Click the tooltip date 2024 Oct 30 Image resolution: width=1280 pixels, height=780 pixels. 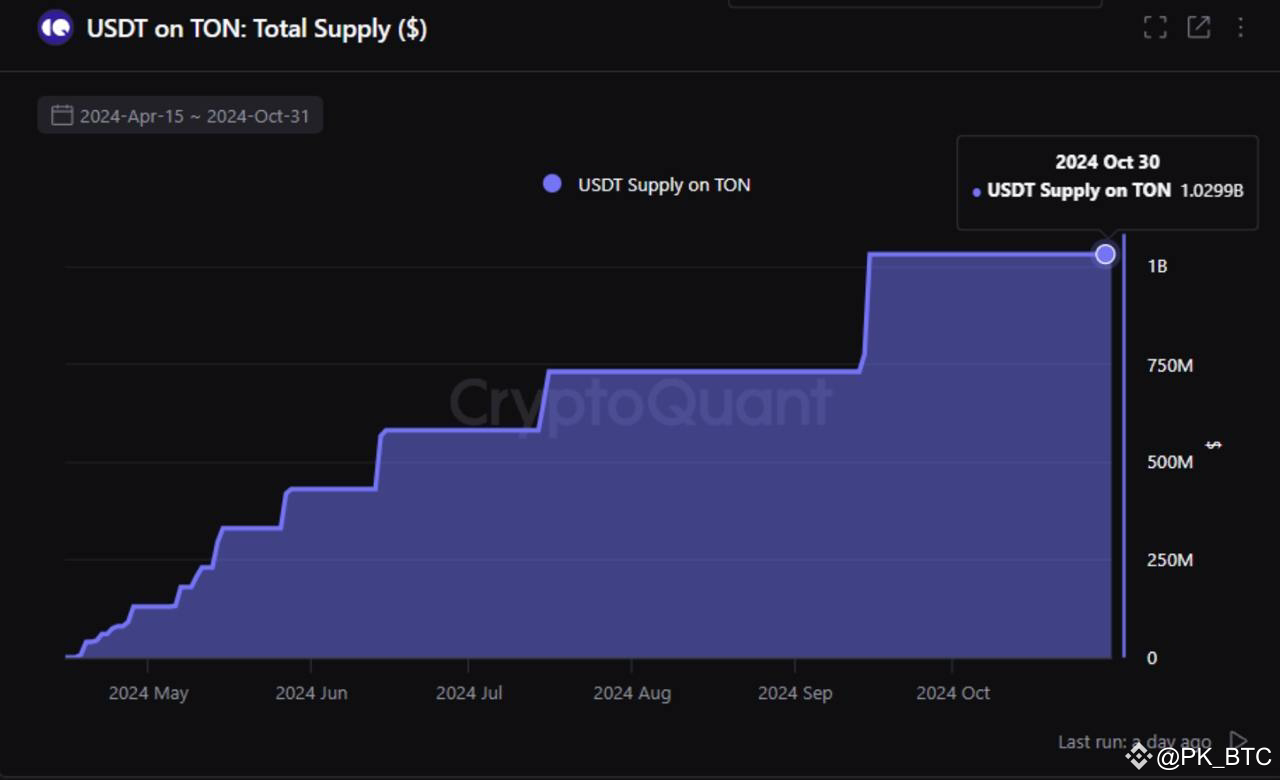point(1107,162)
